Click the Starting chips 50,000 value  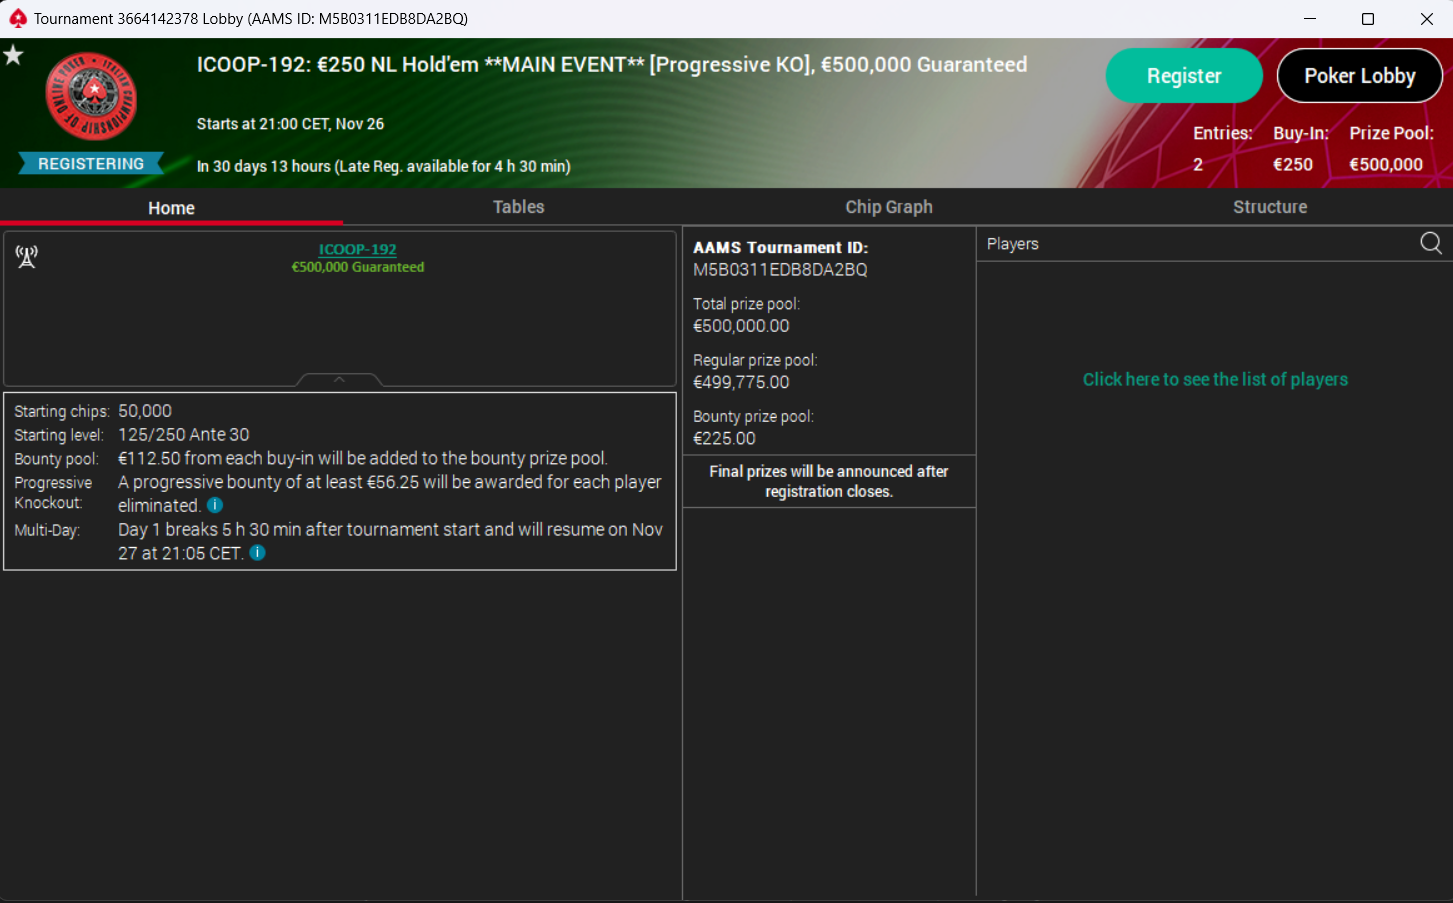[145, 411]
